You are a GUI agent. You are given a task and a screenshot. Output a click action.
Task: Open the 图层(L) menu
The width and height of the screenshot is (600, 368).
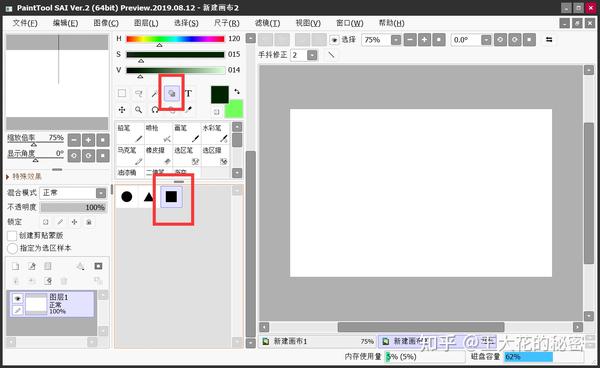(146, 23)
